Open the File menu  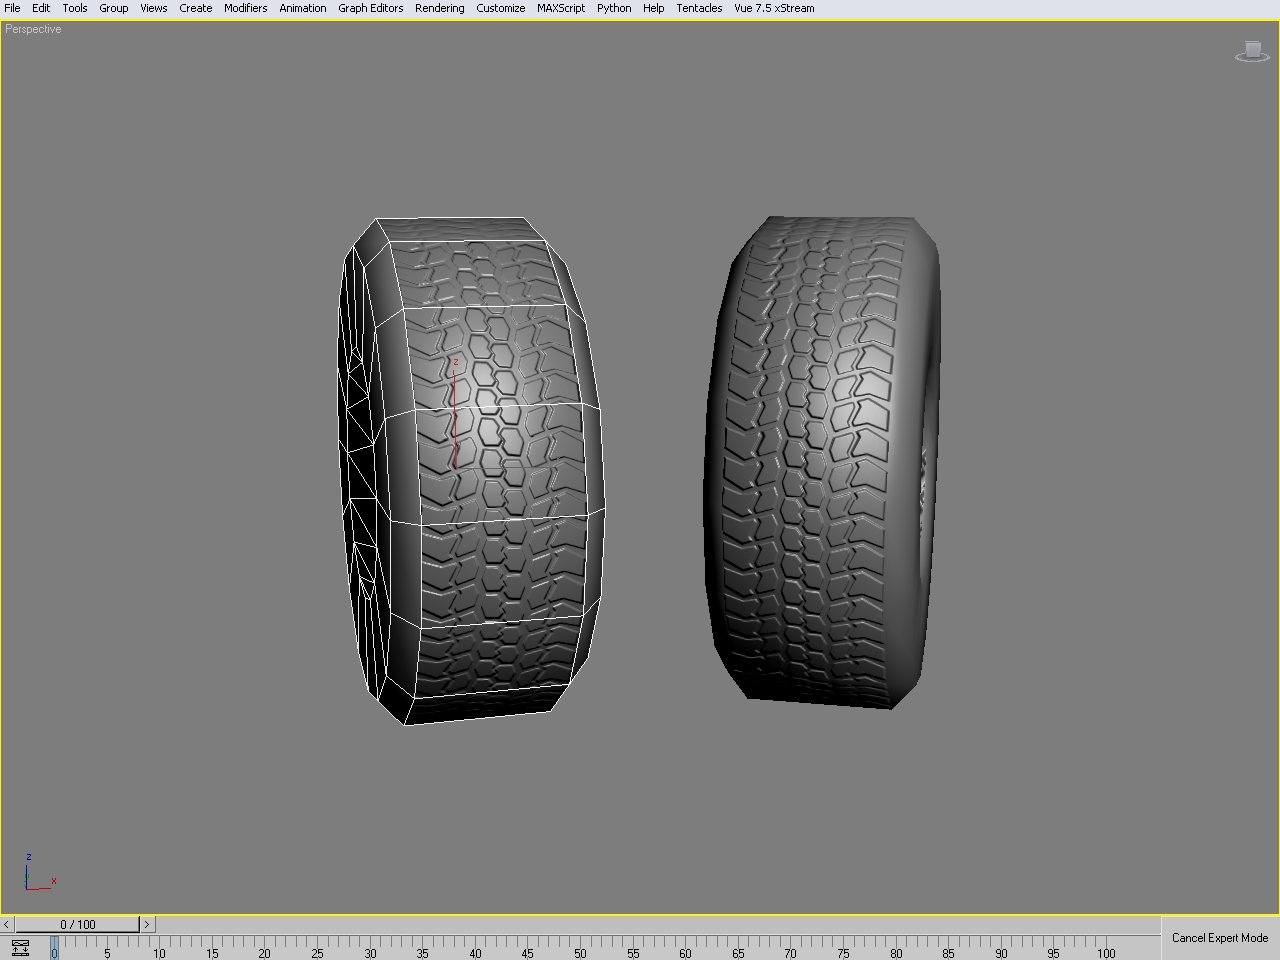coord(12,8)
